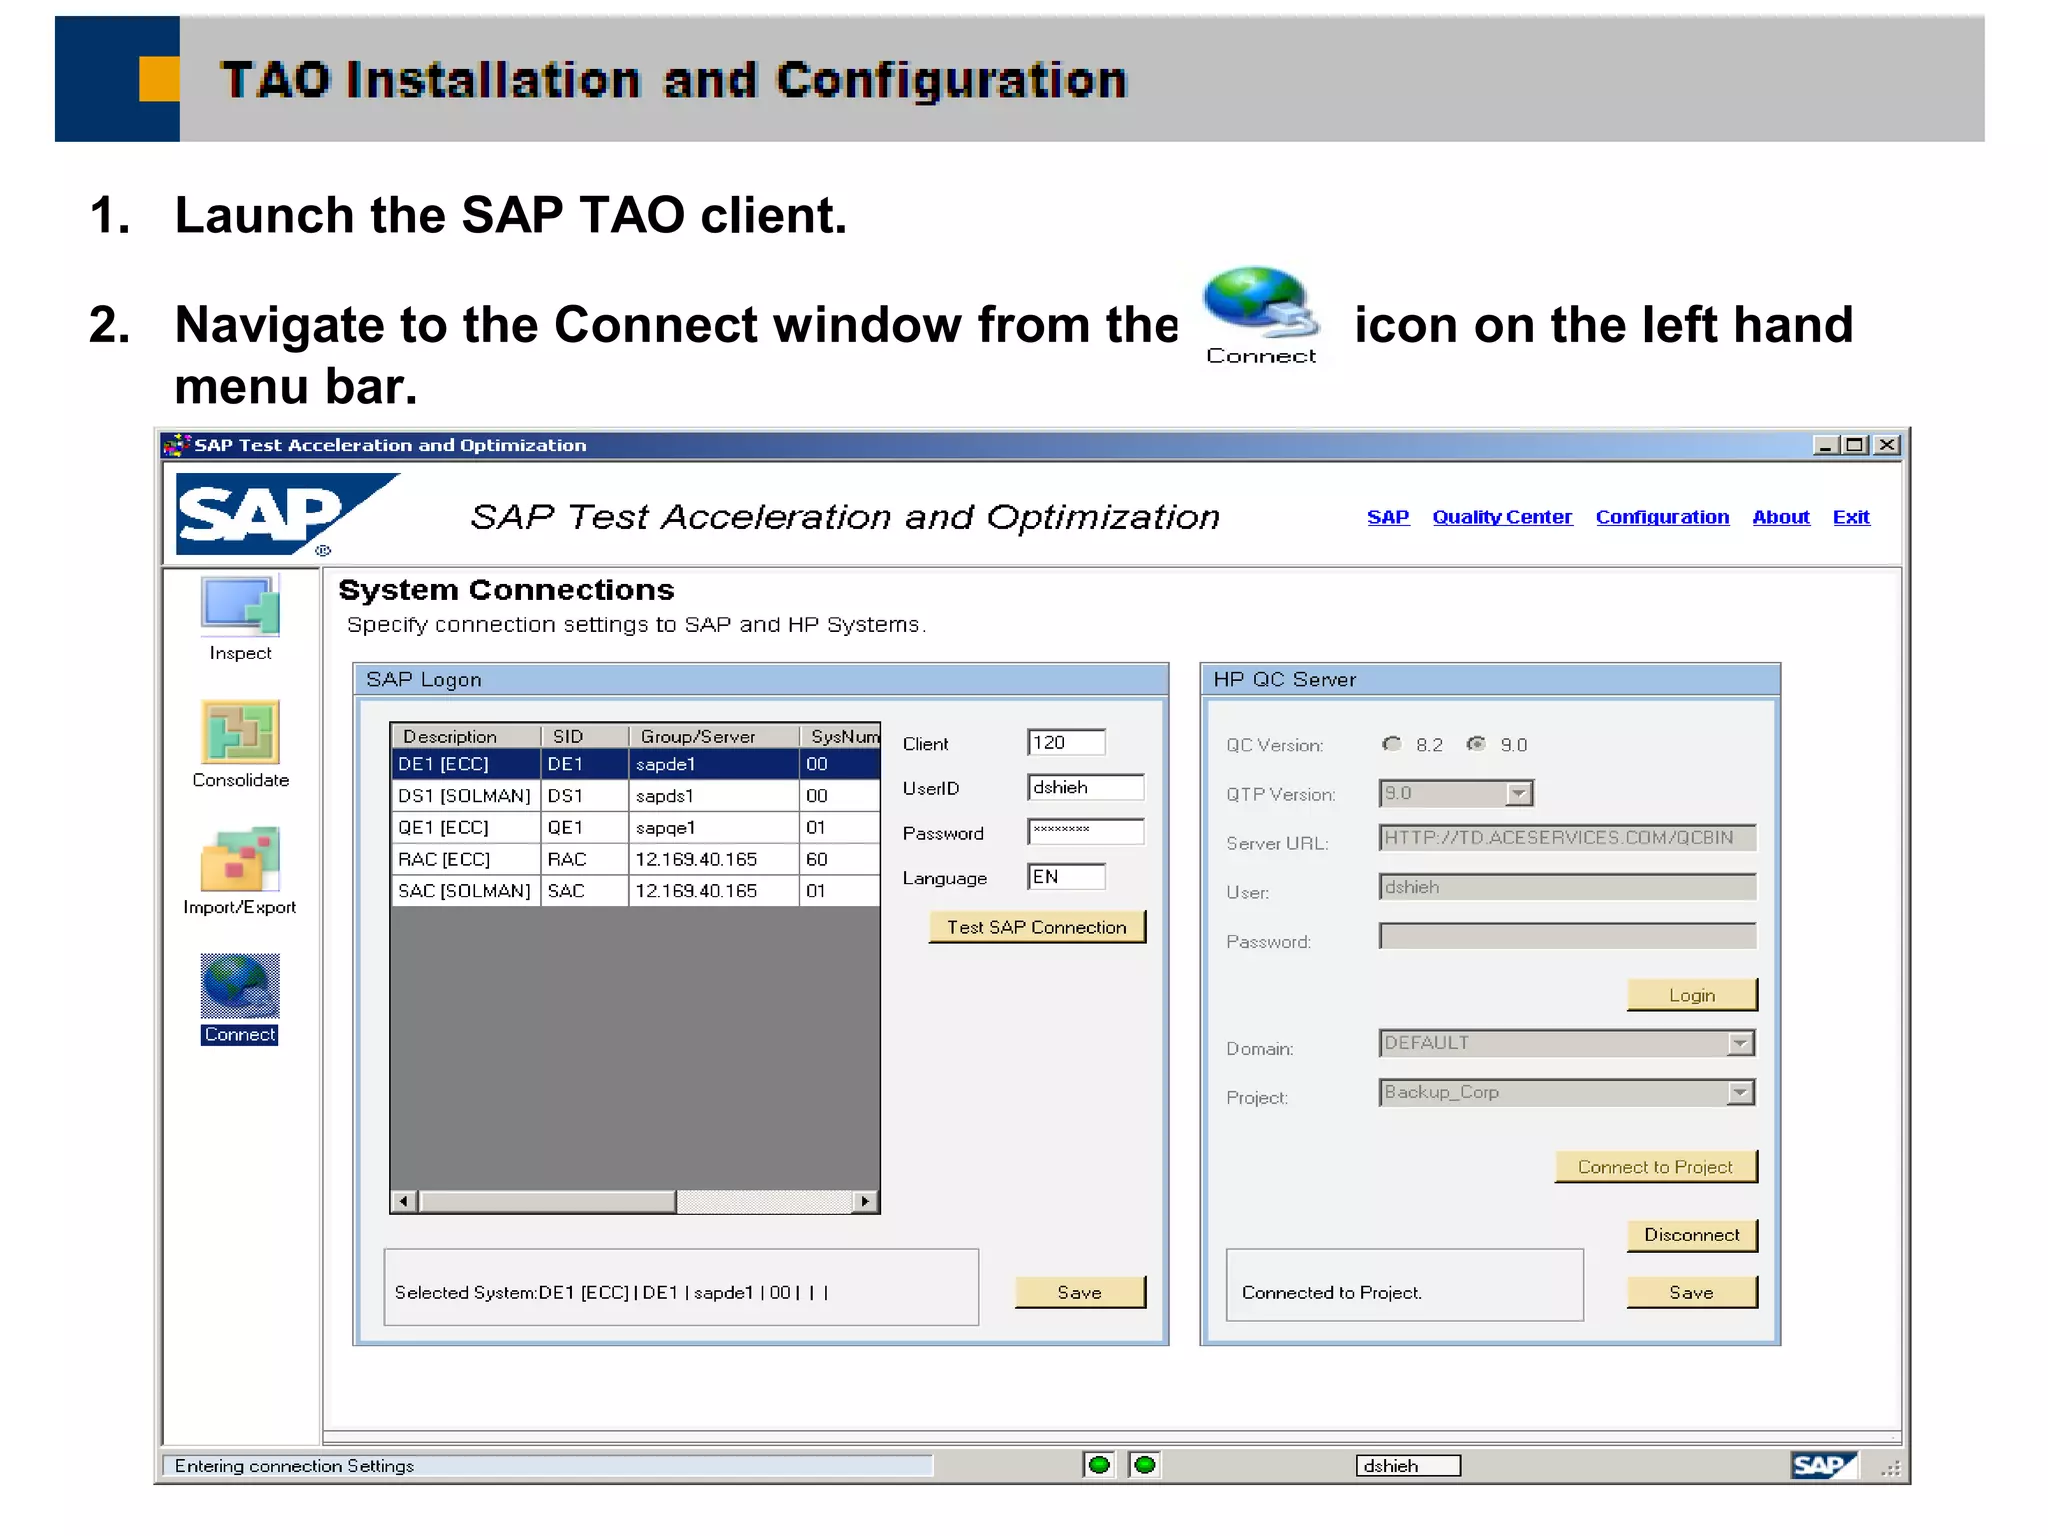The width and height of the screenshot is (2048, 1536).
Task: Maximize the SAP TAO window
Action: (1855, 445)
